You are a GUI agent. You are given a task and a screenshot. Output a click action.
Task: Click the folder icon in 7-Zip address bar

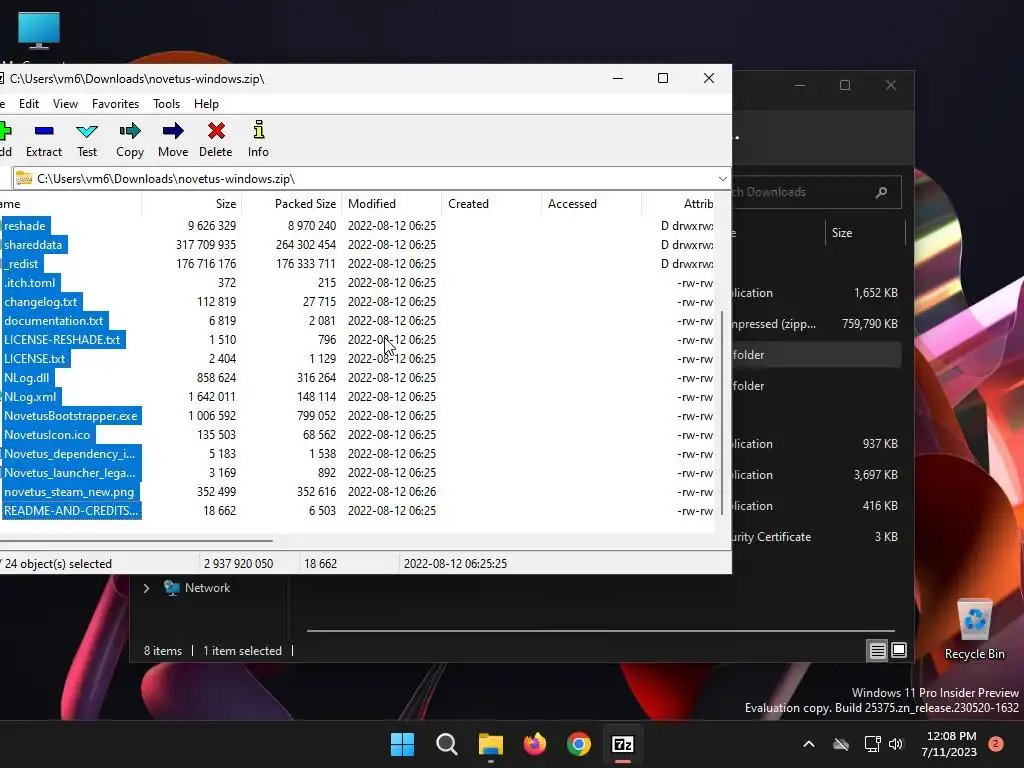(24, 178)
